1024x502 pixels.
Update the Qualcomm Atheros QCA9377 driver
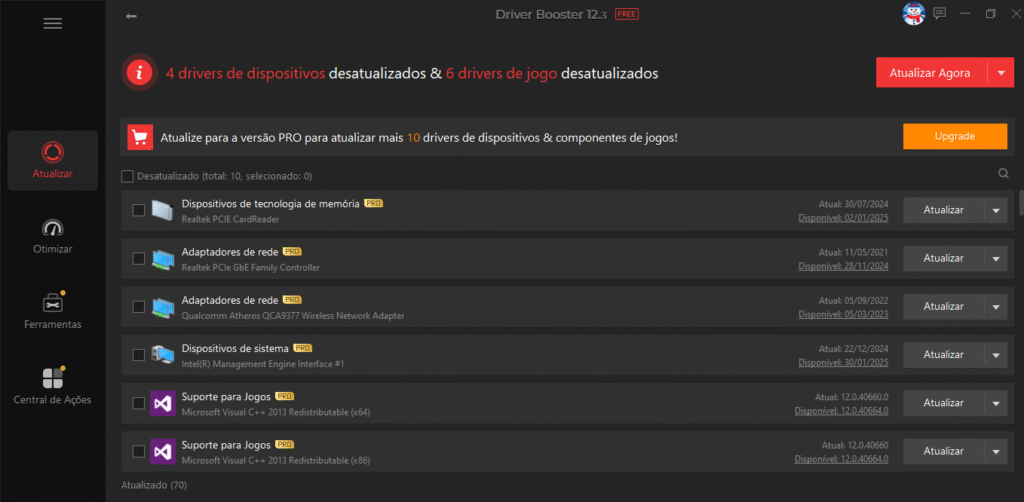point(943,307)
